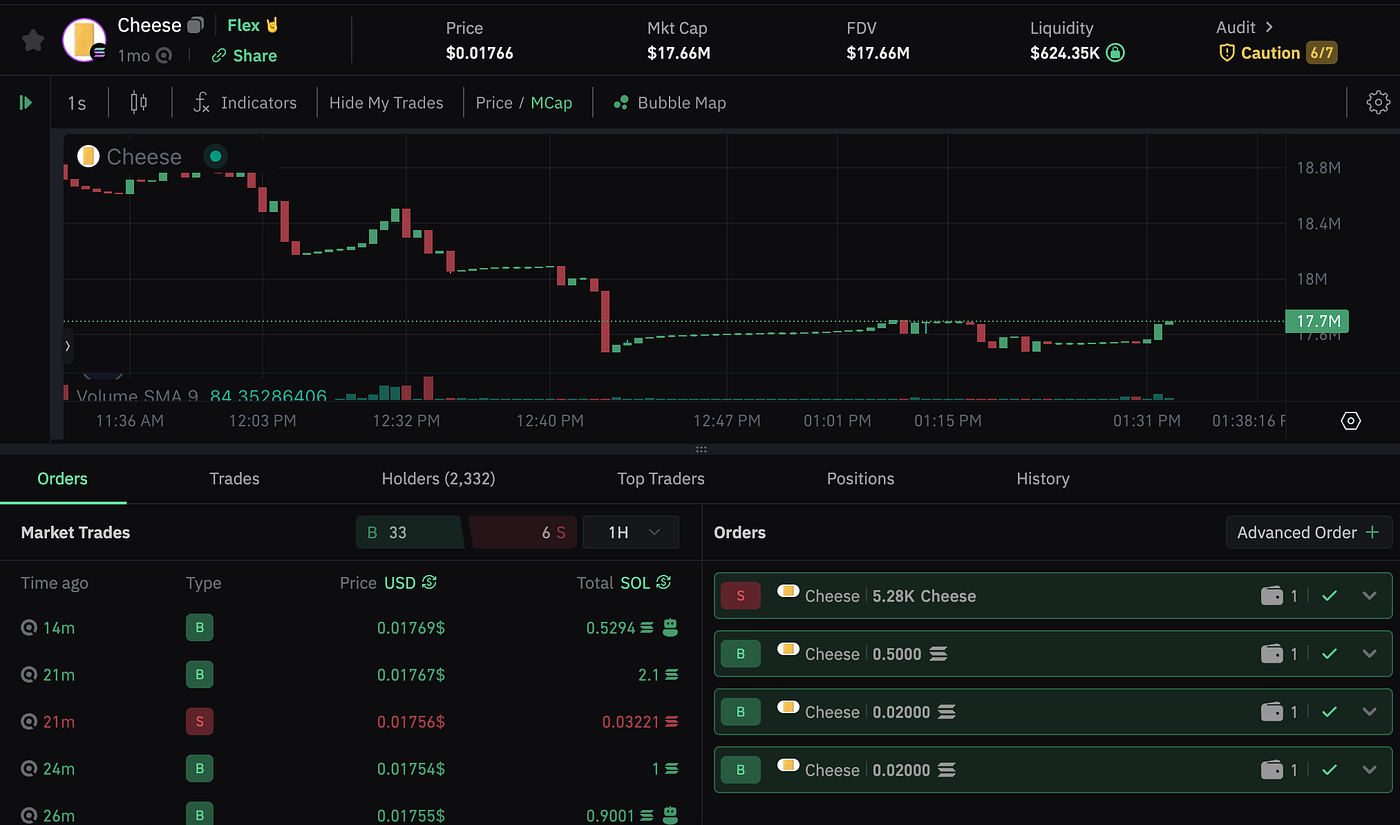Expand the chart side panel arrow
This screenshot has height=825, width=1400.
[67, 346]
